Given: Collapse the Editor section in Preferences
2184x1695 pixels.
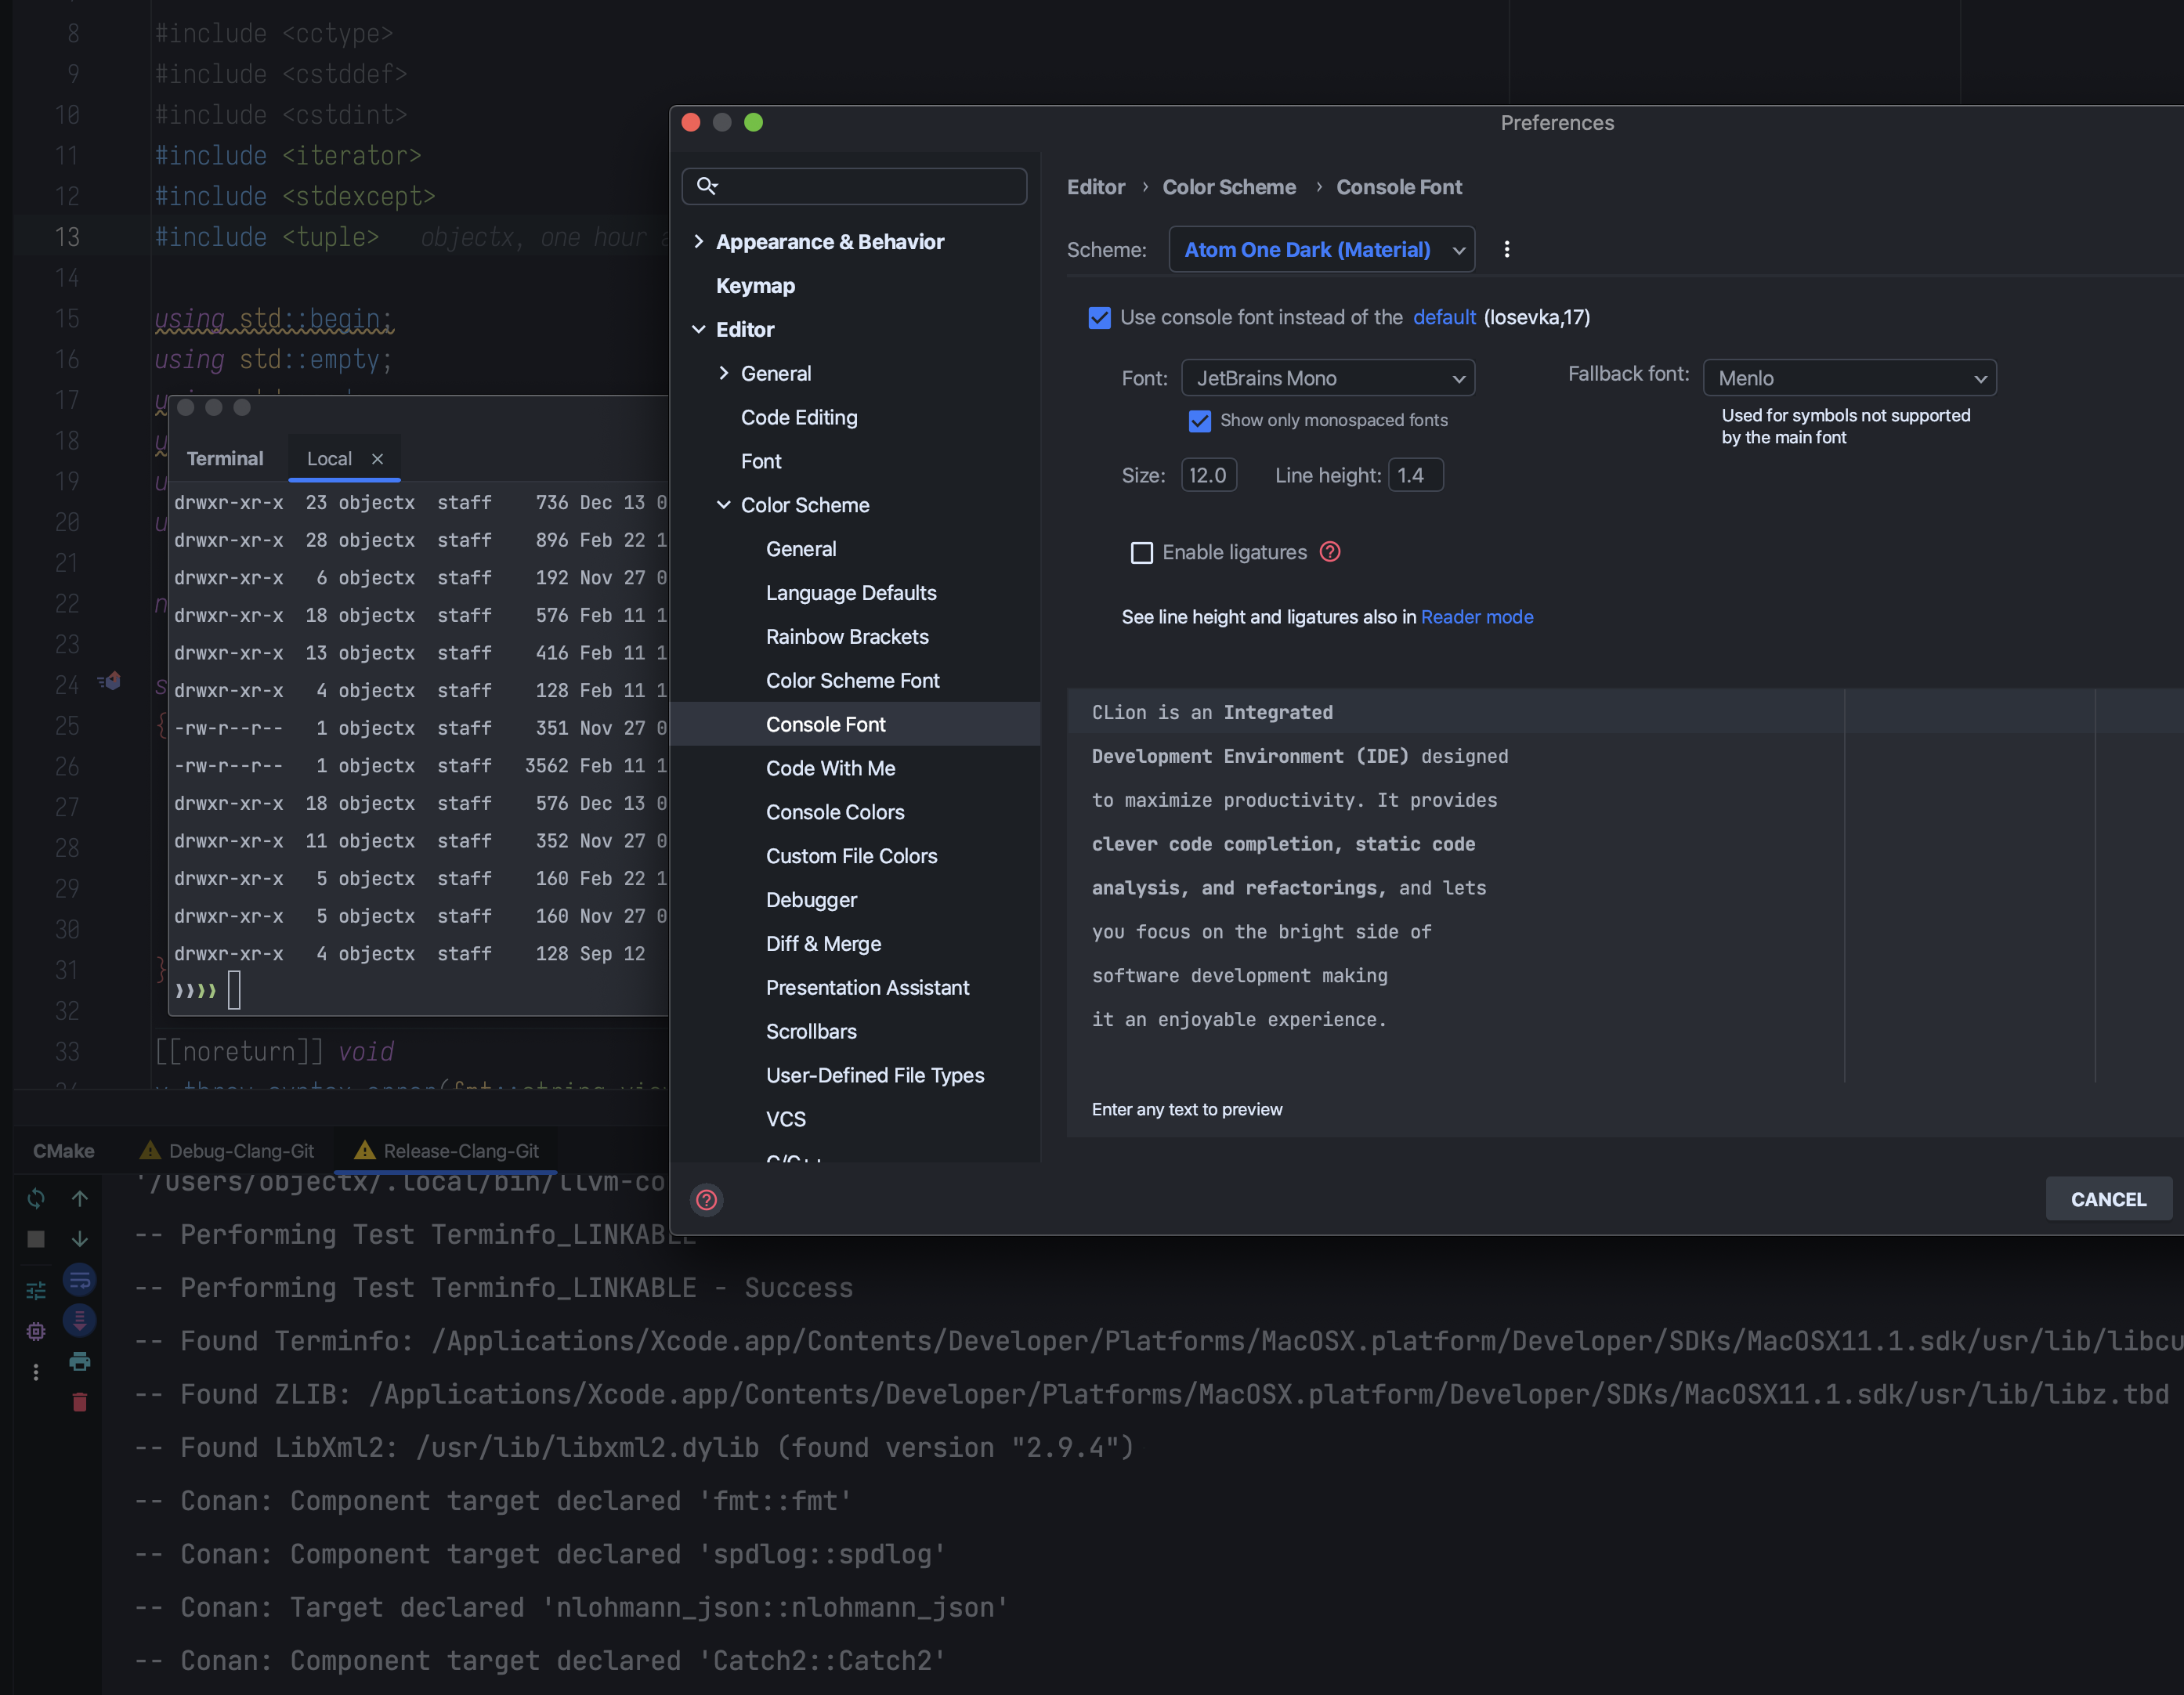Looking at the screenshot, I should [698, 329].
